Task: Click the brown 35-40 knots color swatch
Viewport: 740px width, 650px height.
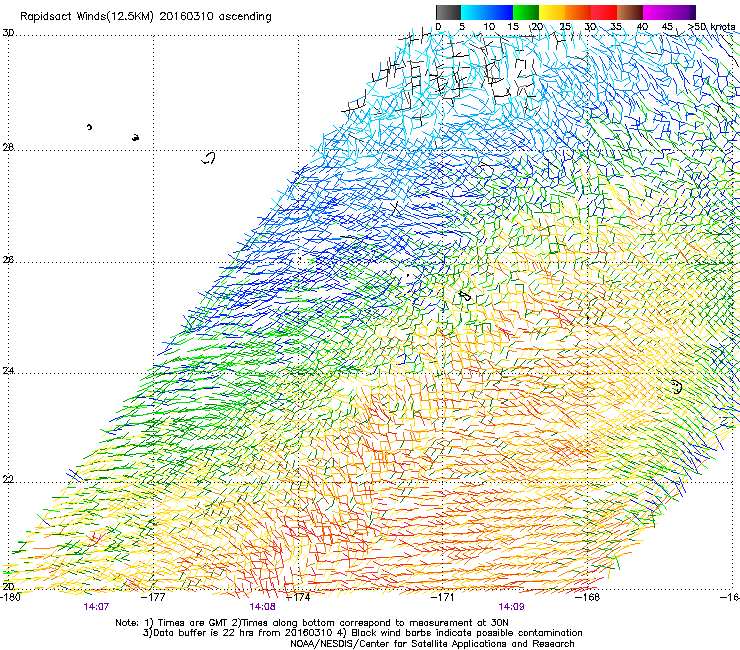Action: [x=630, y=12]
